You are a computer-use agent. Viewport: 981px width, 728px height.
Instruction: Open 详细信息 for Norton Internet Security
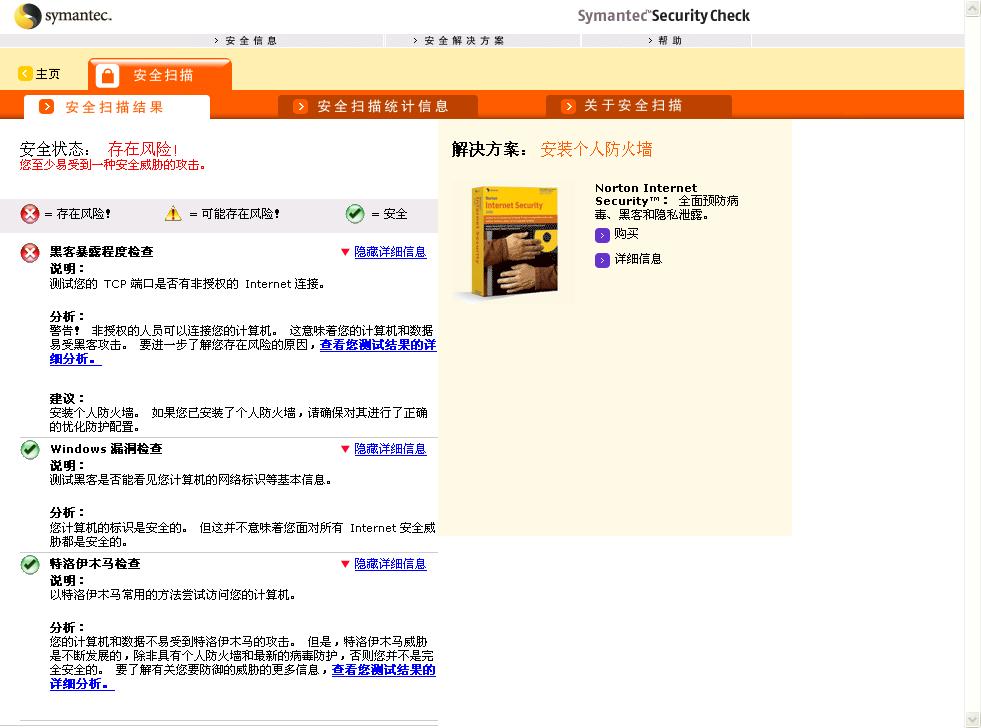[638, 259]
